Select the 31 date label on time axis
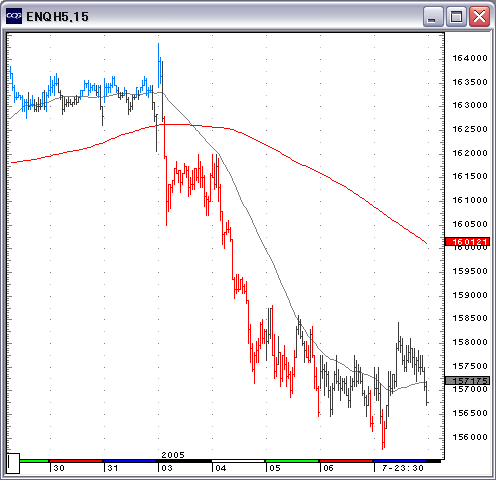The image size is (496, 480). click(x=113, y=468)
